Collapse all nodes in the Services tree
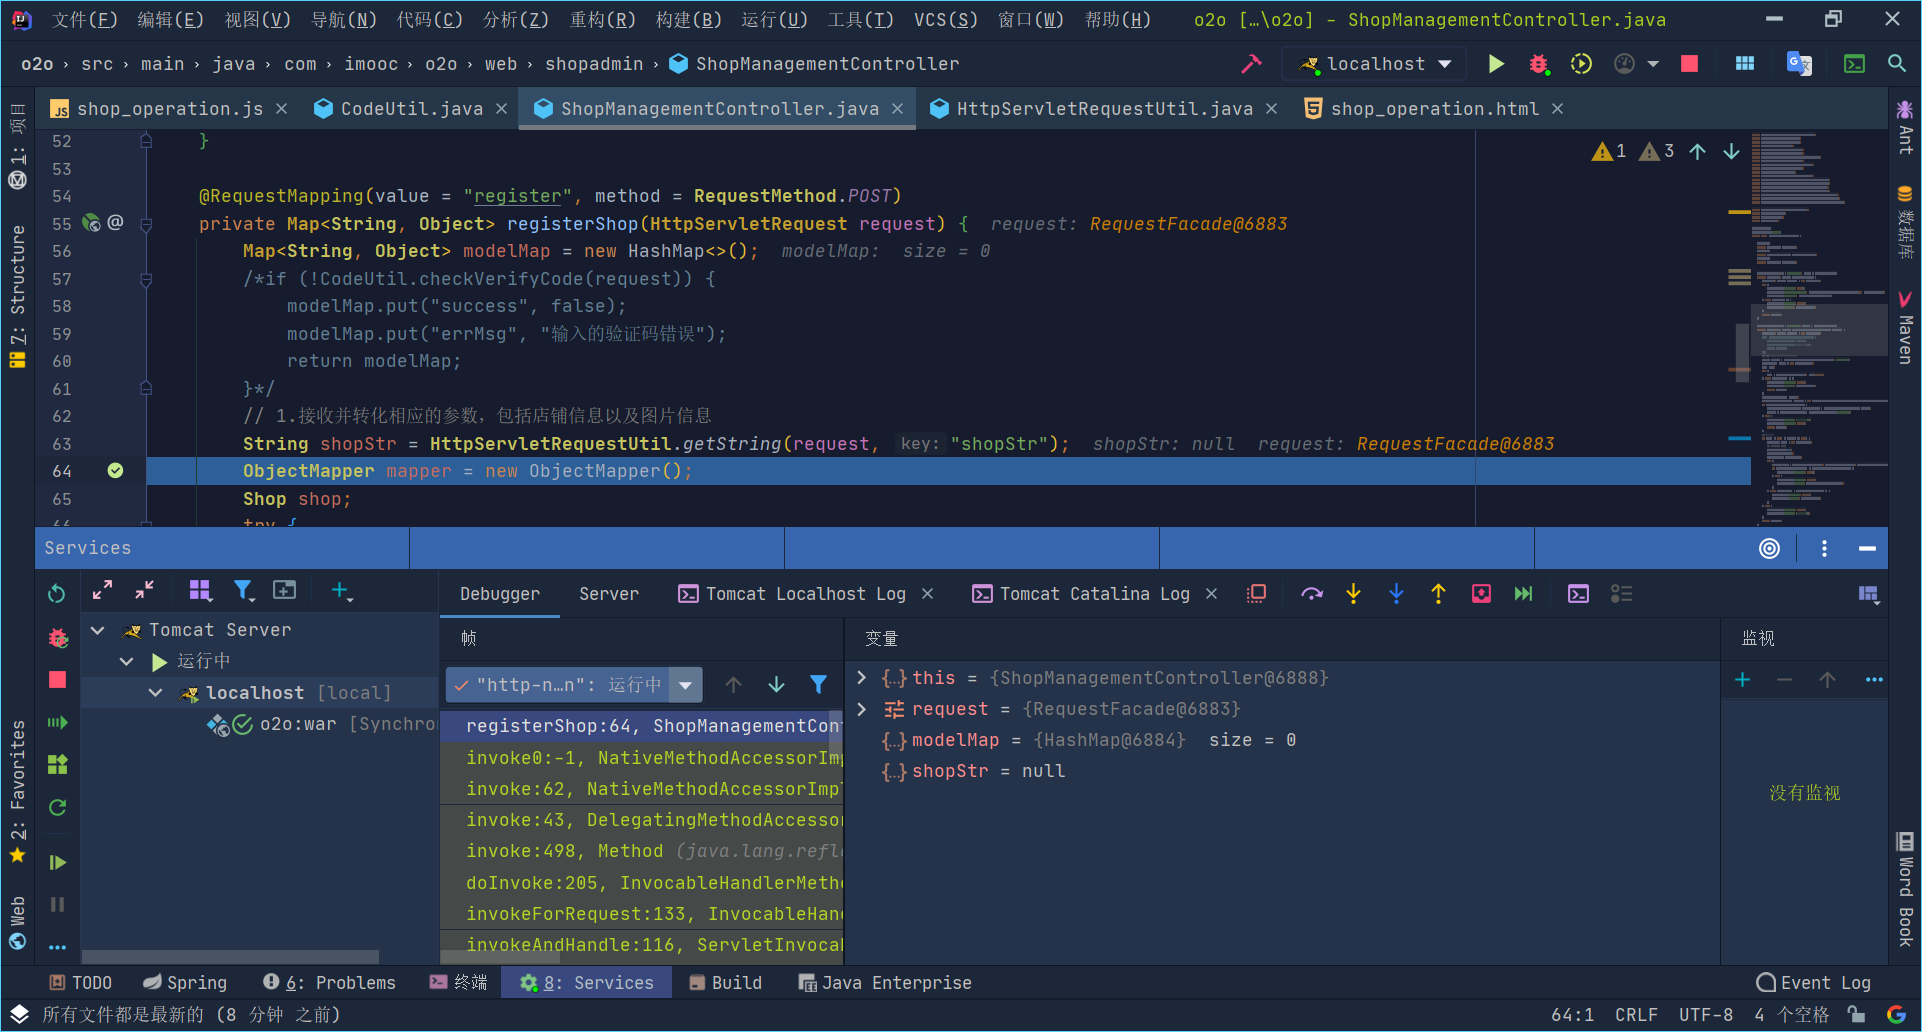The height and width of the screenshot is (1032, 1922). 144,591
